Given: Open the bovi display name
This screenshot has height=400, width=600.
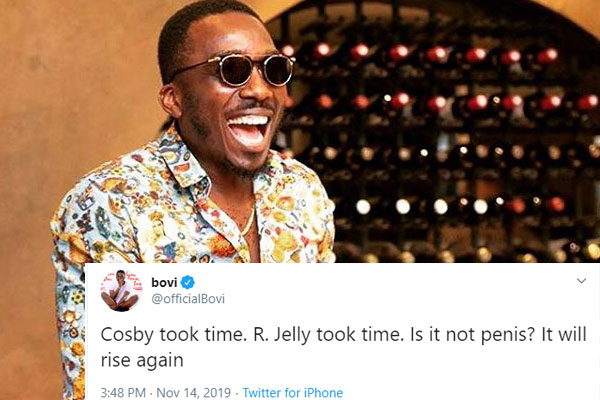Looking at the screenshot, I should pos(164,282).
